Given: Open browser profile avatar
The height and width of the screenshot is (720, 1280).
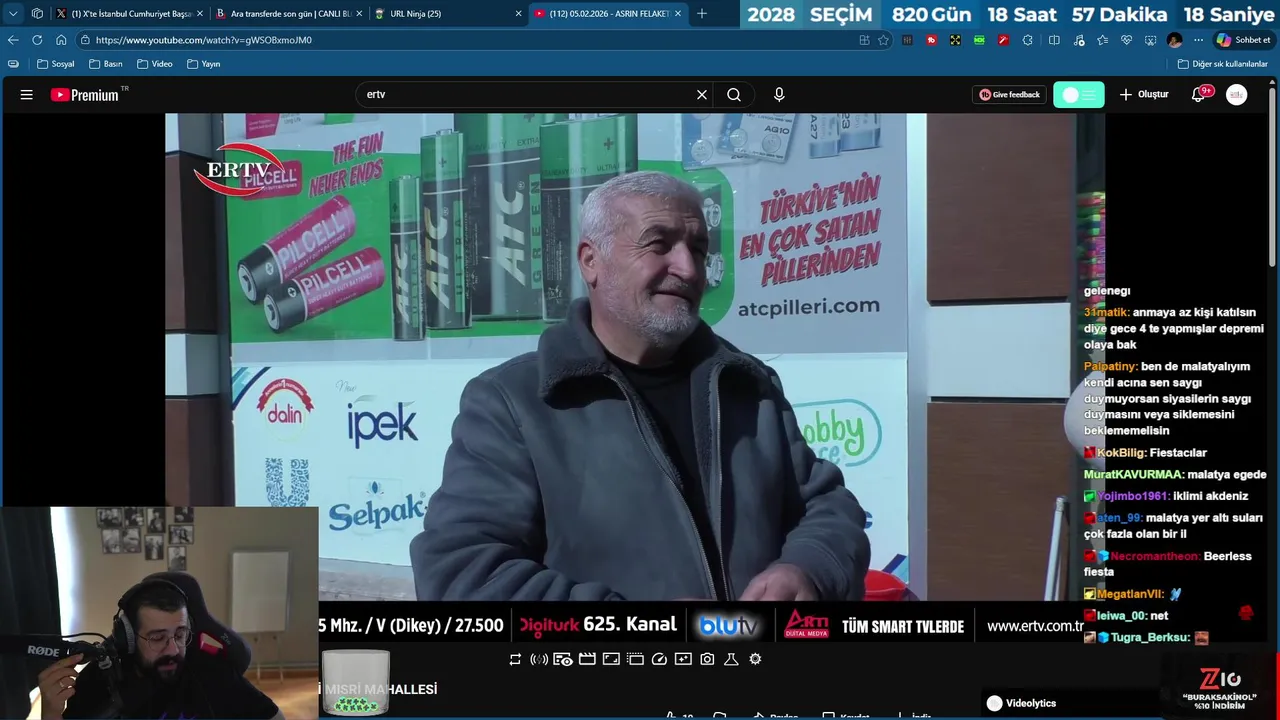Looking at the screenshot, I should pyautogui.click(x=1174, y=40).
